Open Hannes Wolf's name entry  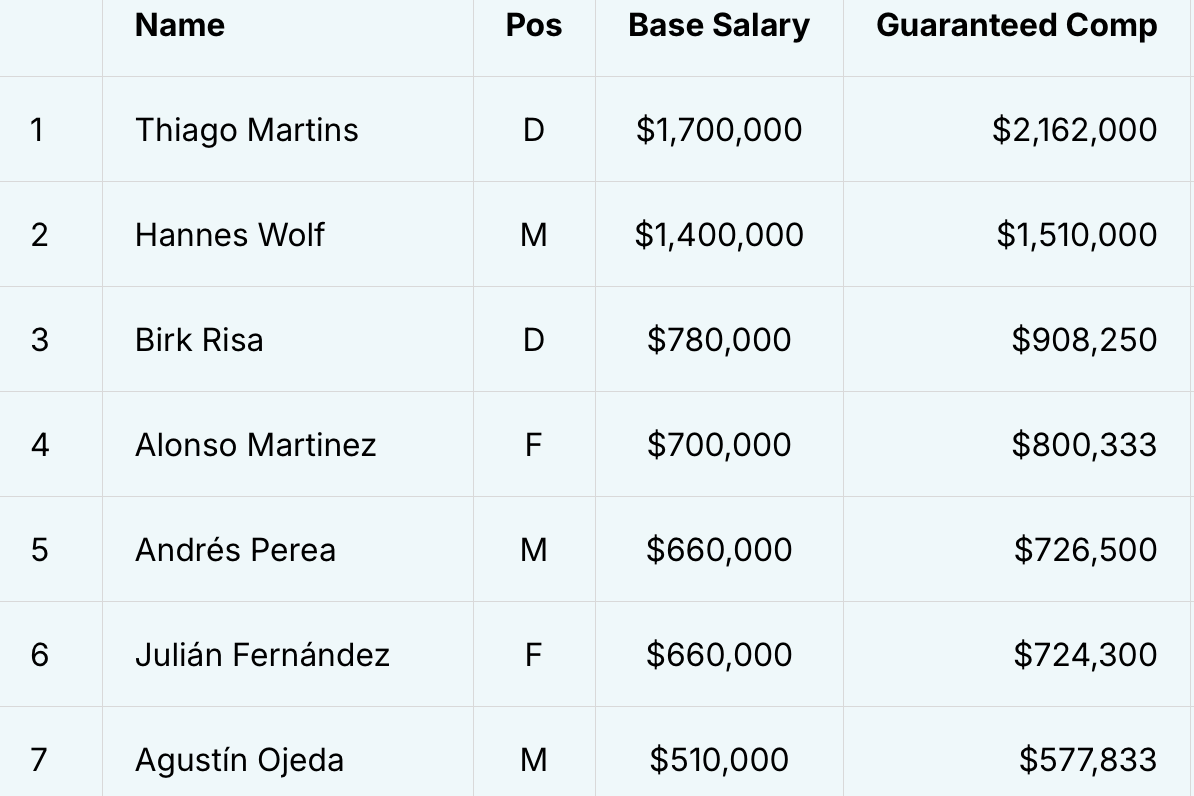(230, 235)
